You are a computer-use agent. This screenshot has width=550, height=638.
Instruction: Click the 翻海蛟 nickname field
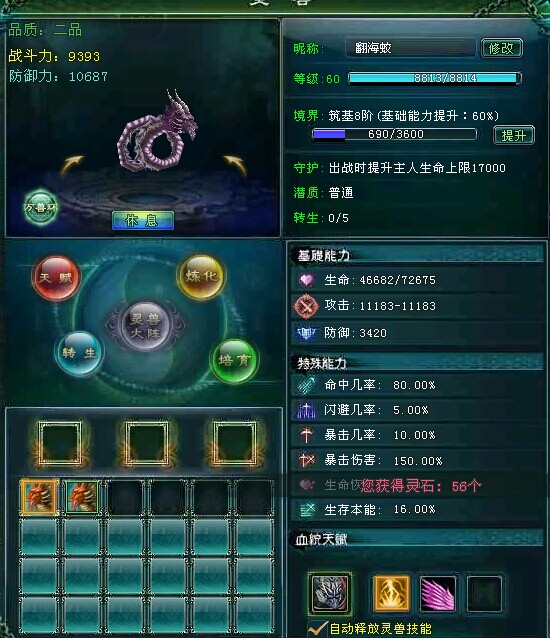410,48
